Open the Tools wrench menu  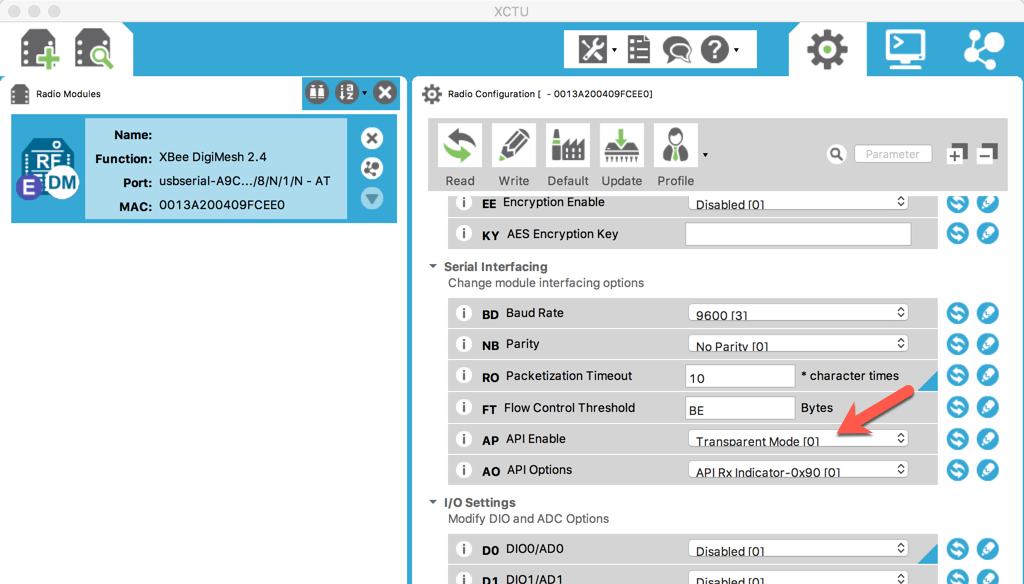593,49
